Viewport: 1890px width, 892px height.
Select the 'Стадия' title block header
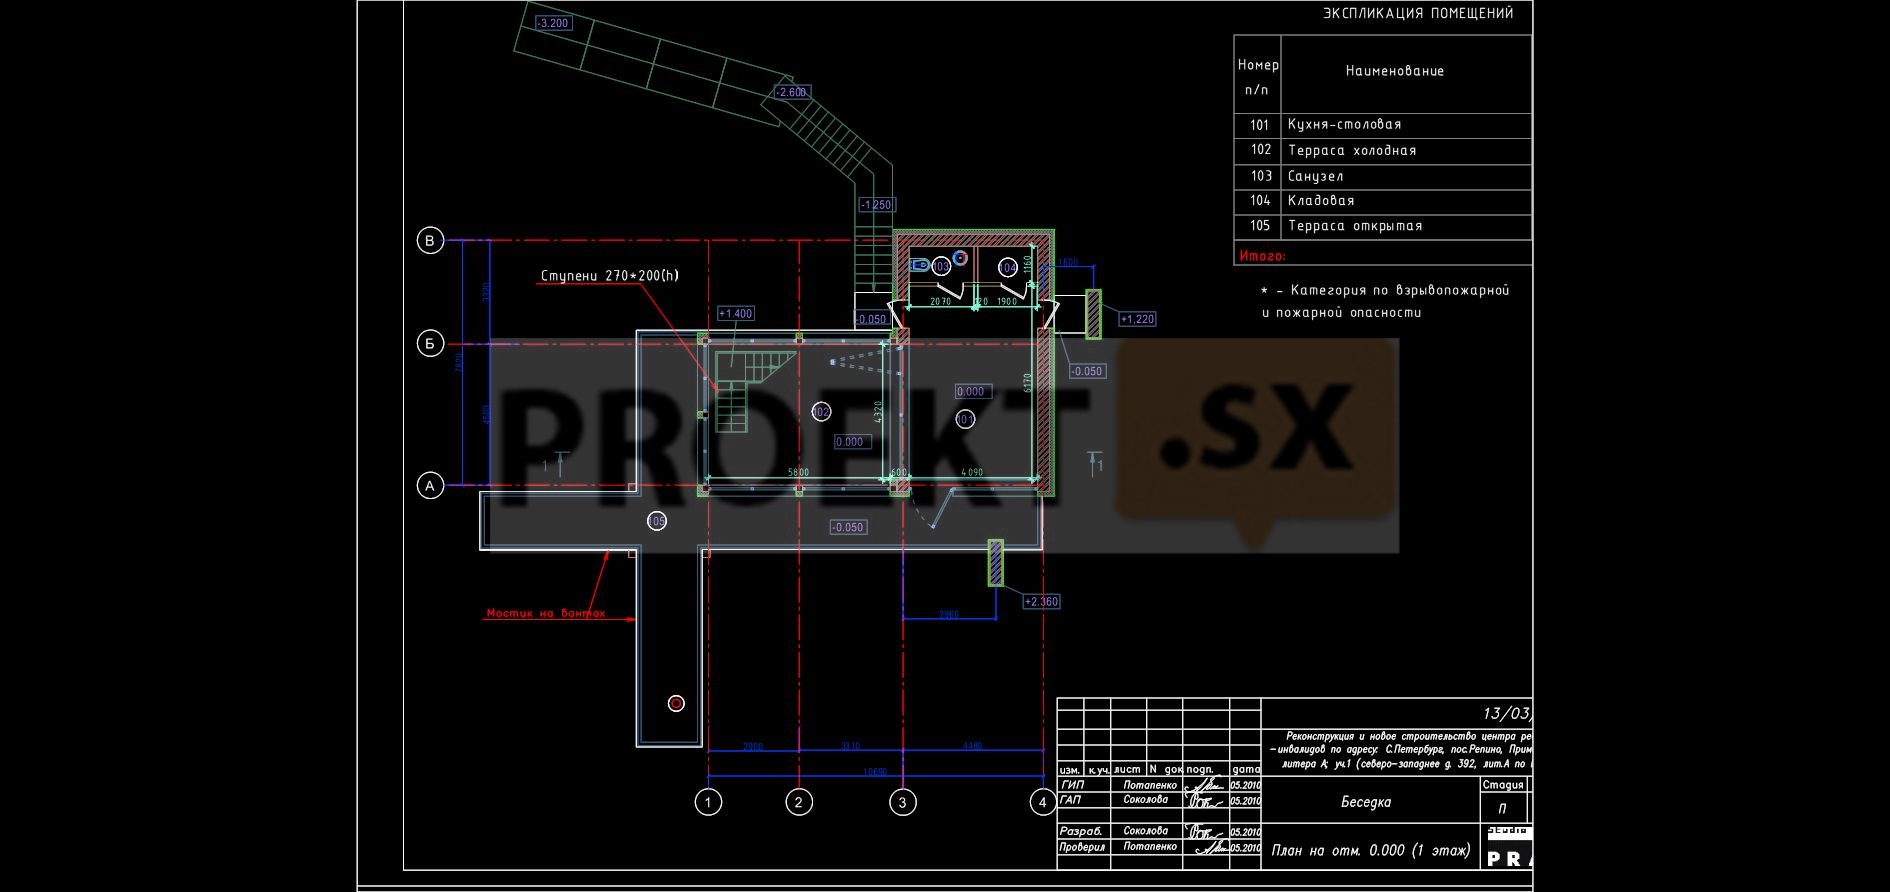[x=1503, y=785]
